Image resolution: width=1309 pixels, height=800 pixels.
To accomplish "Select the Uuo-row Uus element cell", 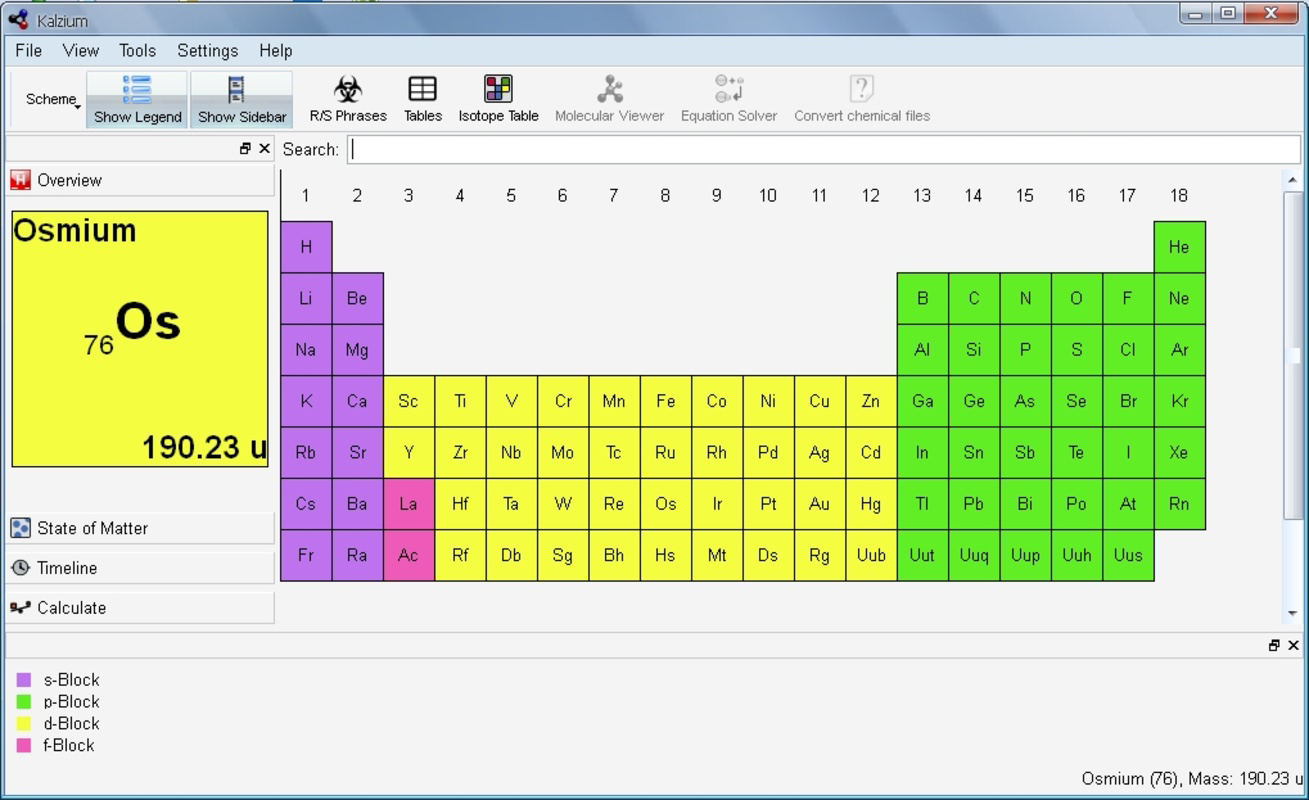I will [x=1128, y=555].
